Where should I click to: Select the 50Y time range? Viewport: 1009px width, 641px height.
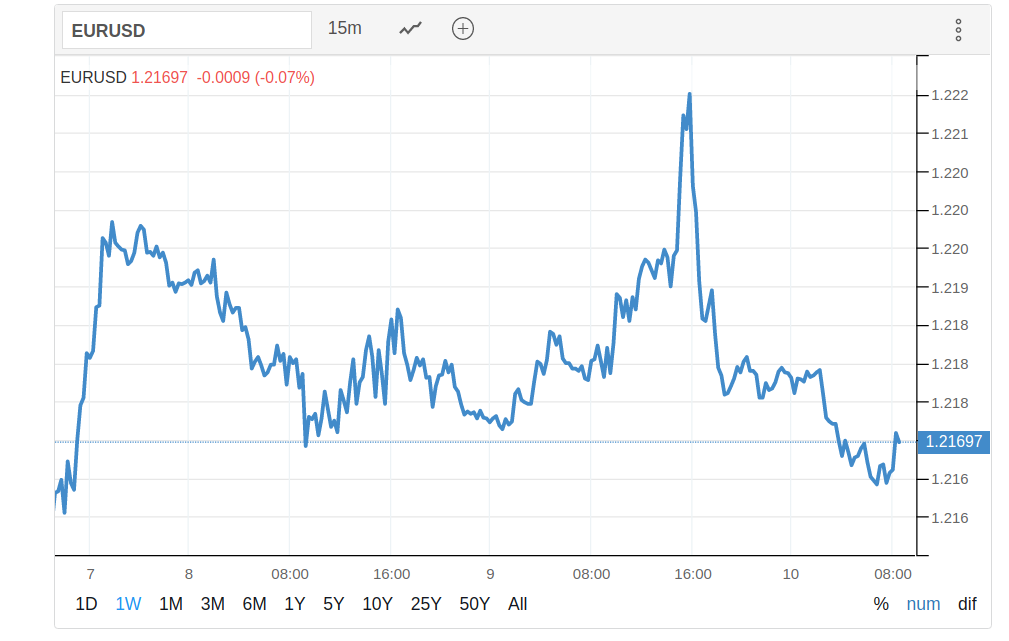[474, 604]
